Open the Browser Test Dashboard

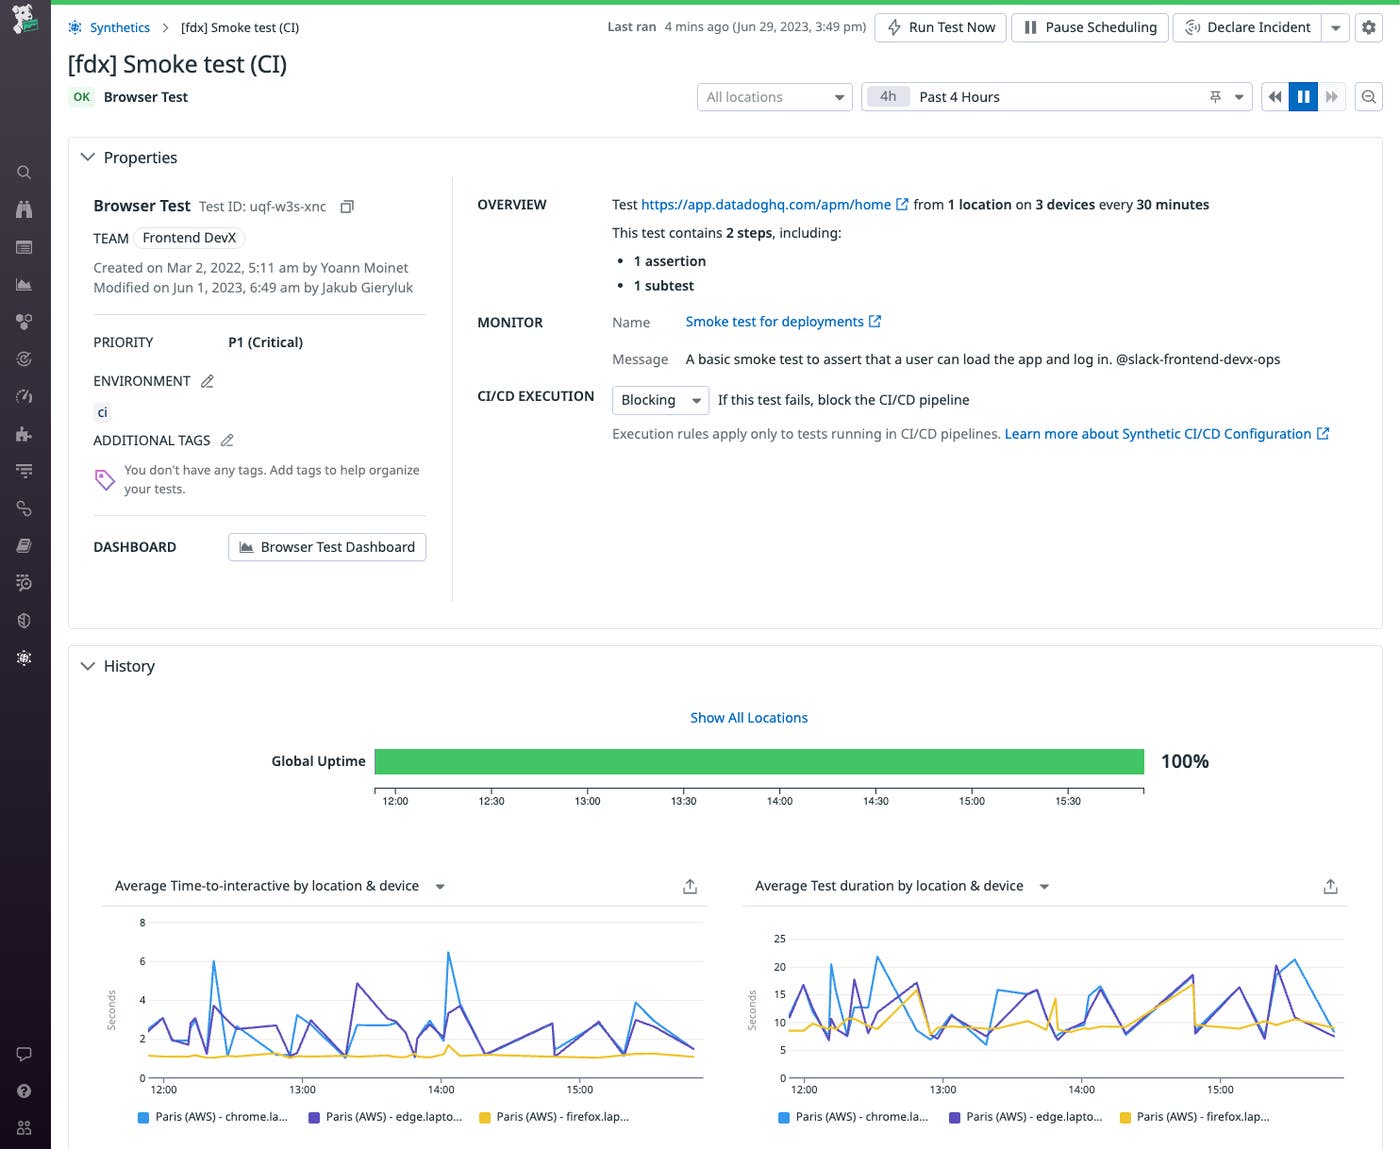[326, 547]
